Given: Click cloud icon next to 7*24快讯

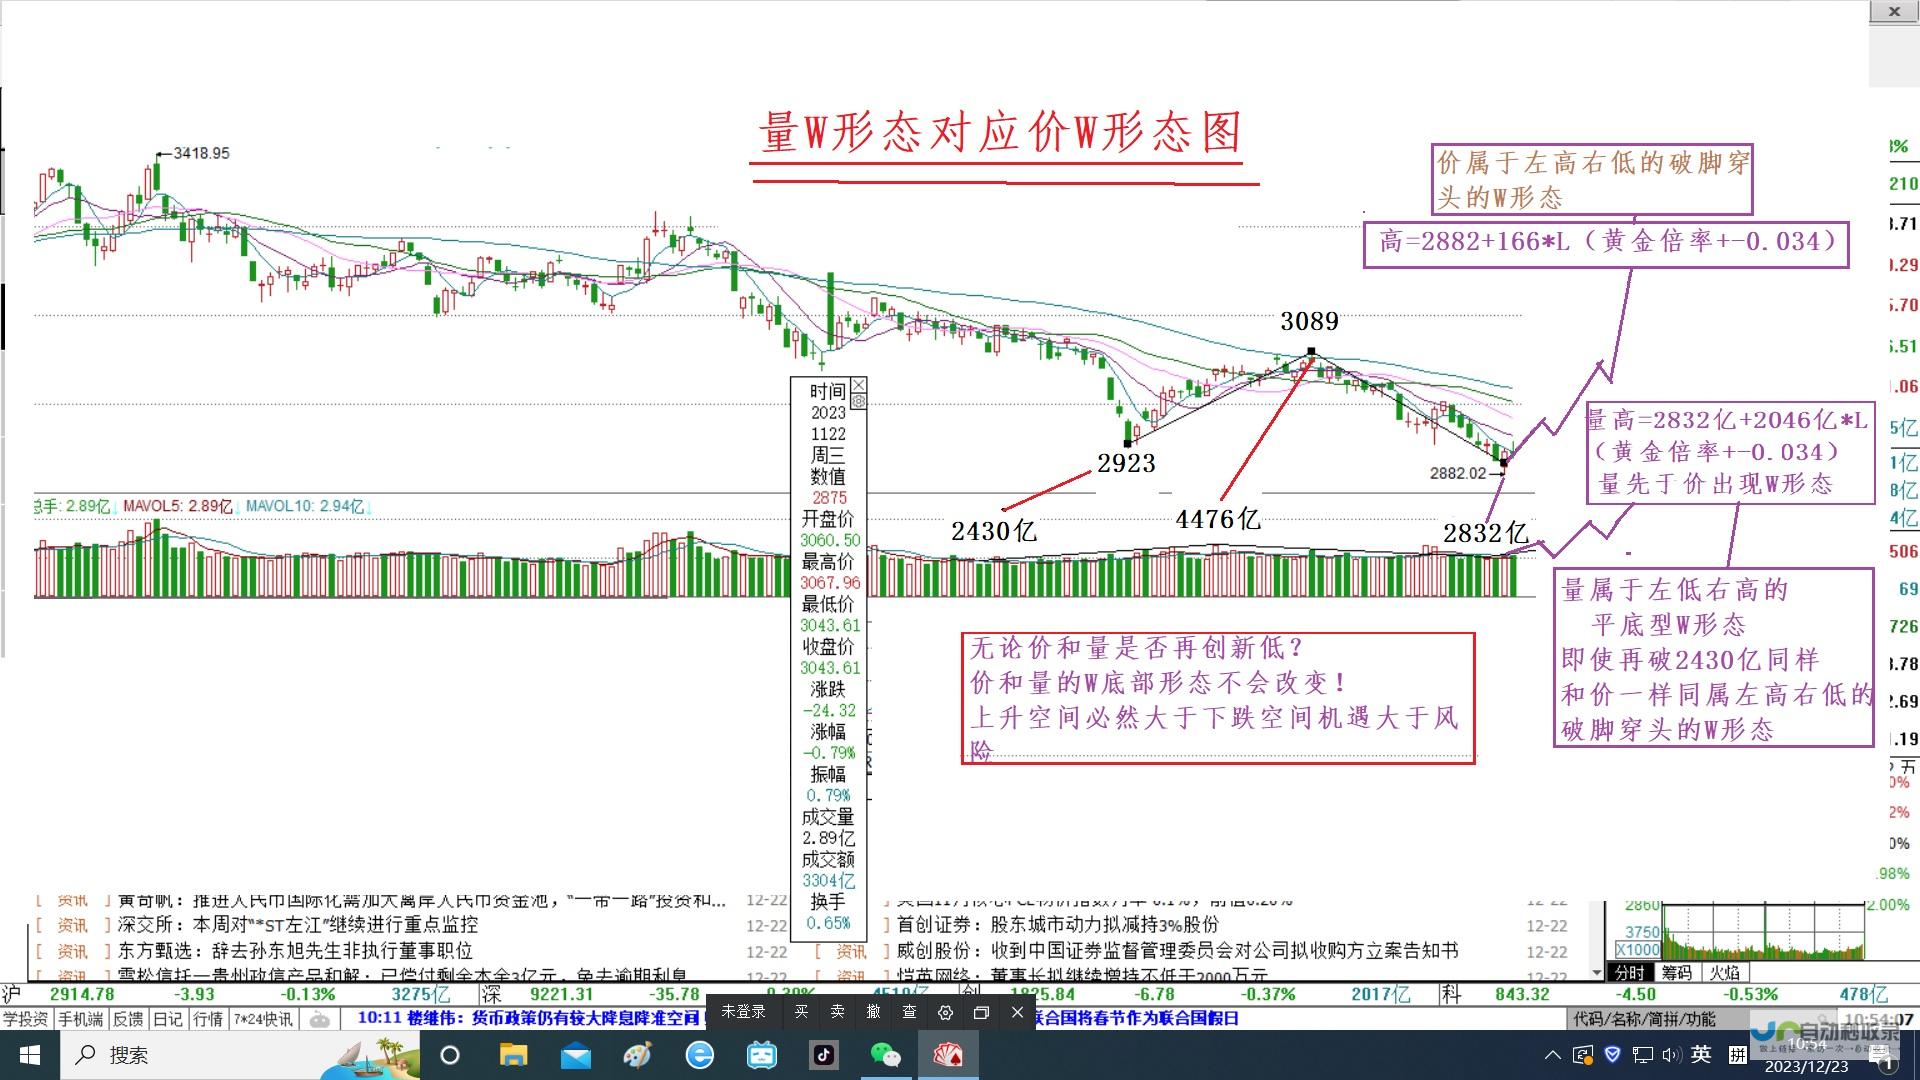Looking at the screenshot, I should click(x=319, y=1020).
